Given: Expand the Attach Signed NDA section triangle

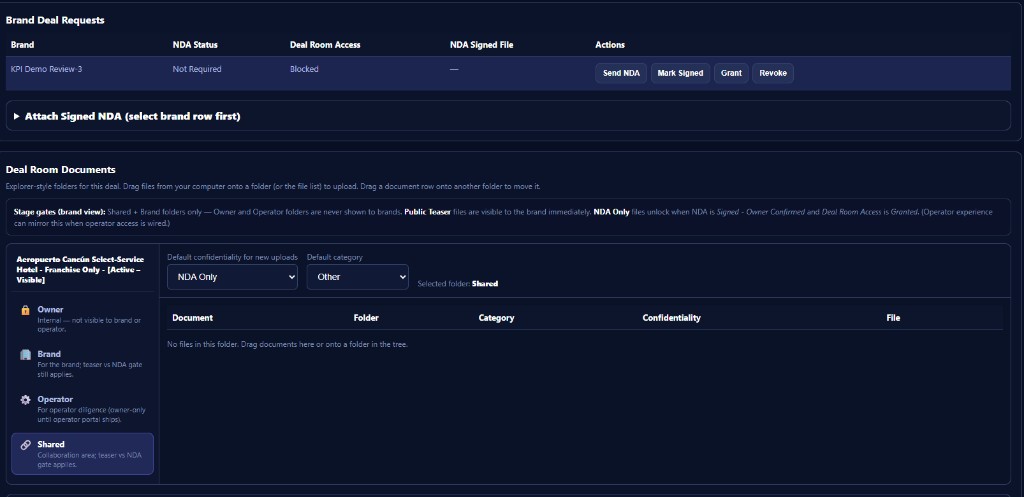Looking at the screenshot, I should [x=17, y=116].
